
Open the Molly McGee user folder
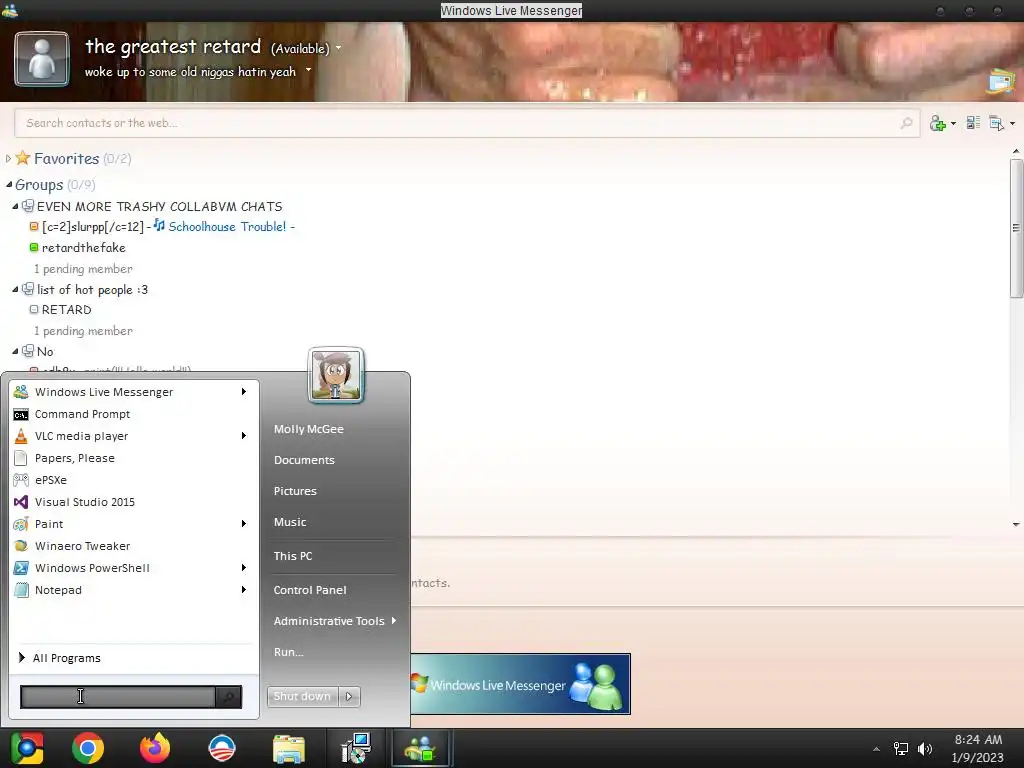[x=309, y=429]
